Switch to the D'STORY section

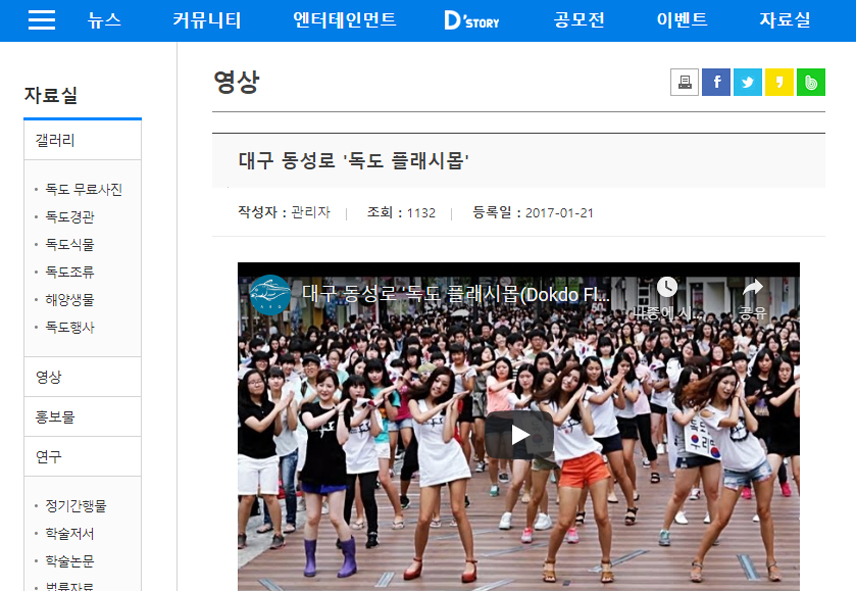click(470, 20)
